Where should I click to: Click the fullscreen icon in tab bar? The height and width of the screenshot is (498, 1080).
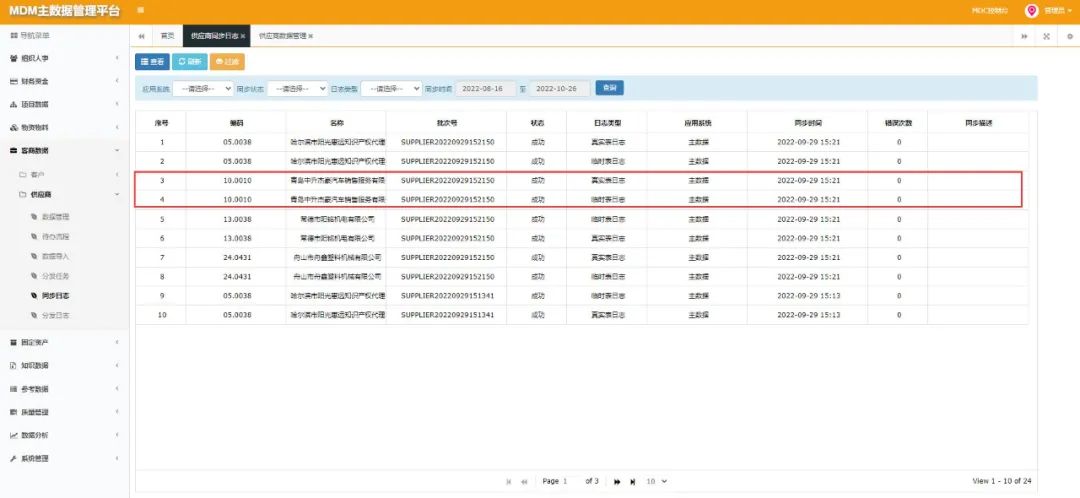[1046, 36]
